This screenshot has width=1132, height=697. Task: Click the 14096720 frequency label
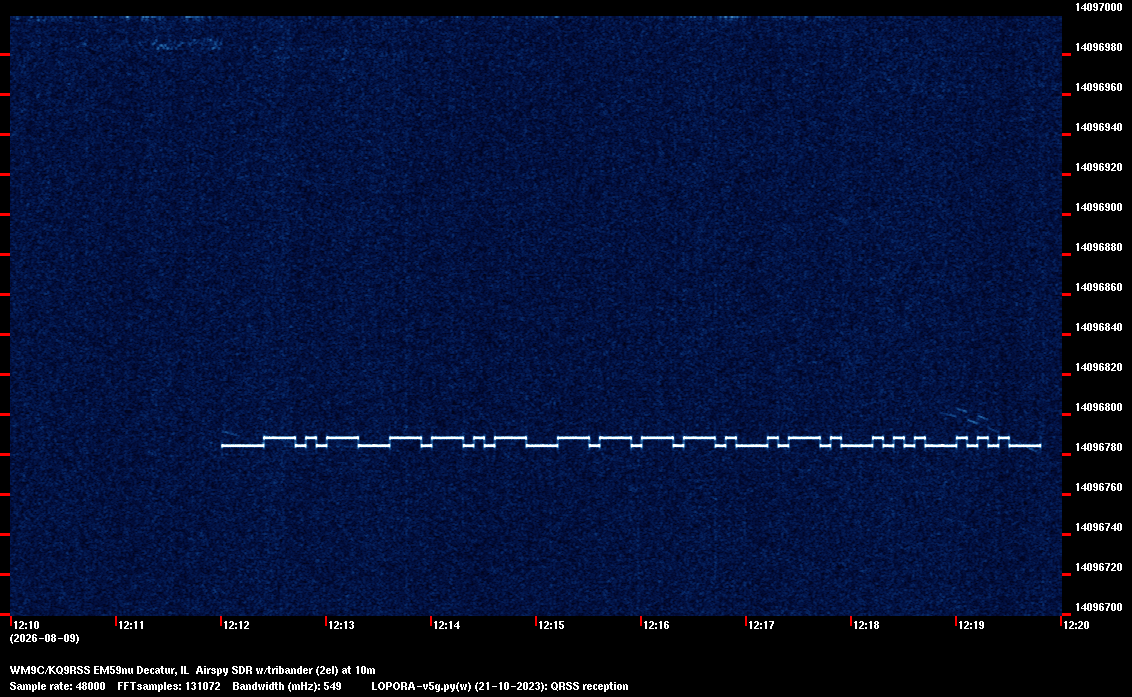[x=1098, y=567]
